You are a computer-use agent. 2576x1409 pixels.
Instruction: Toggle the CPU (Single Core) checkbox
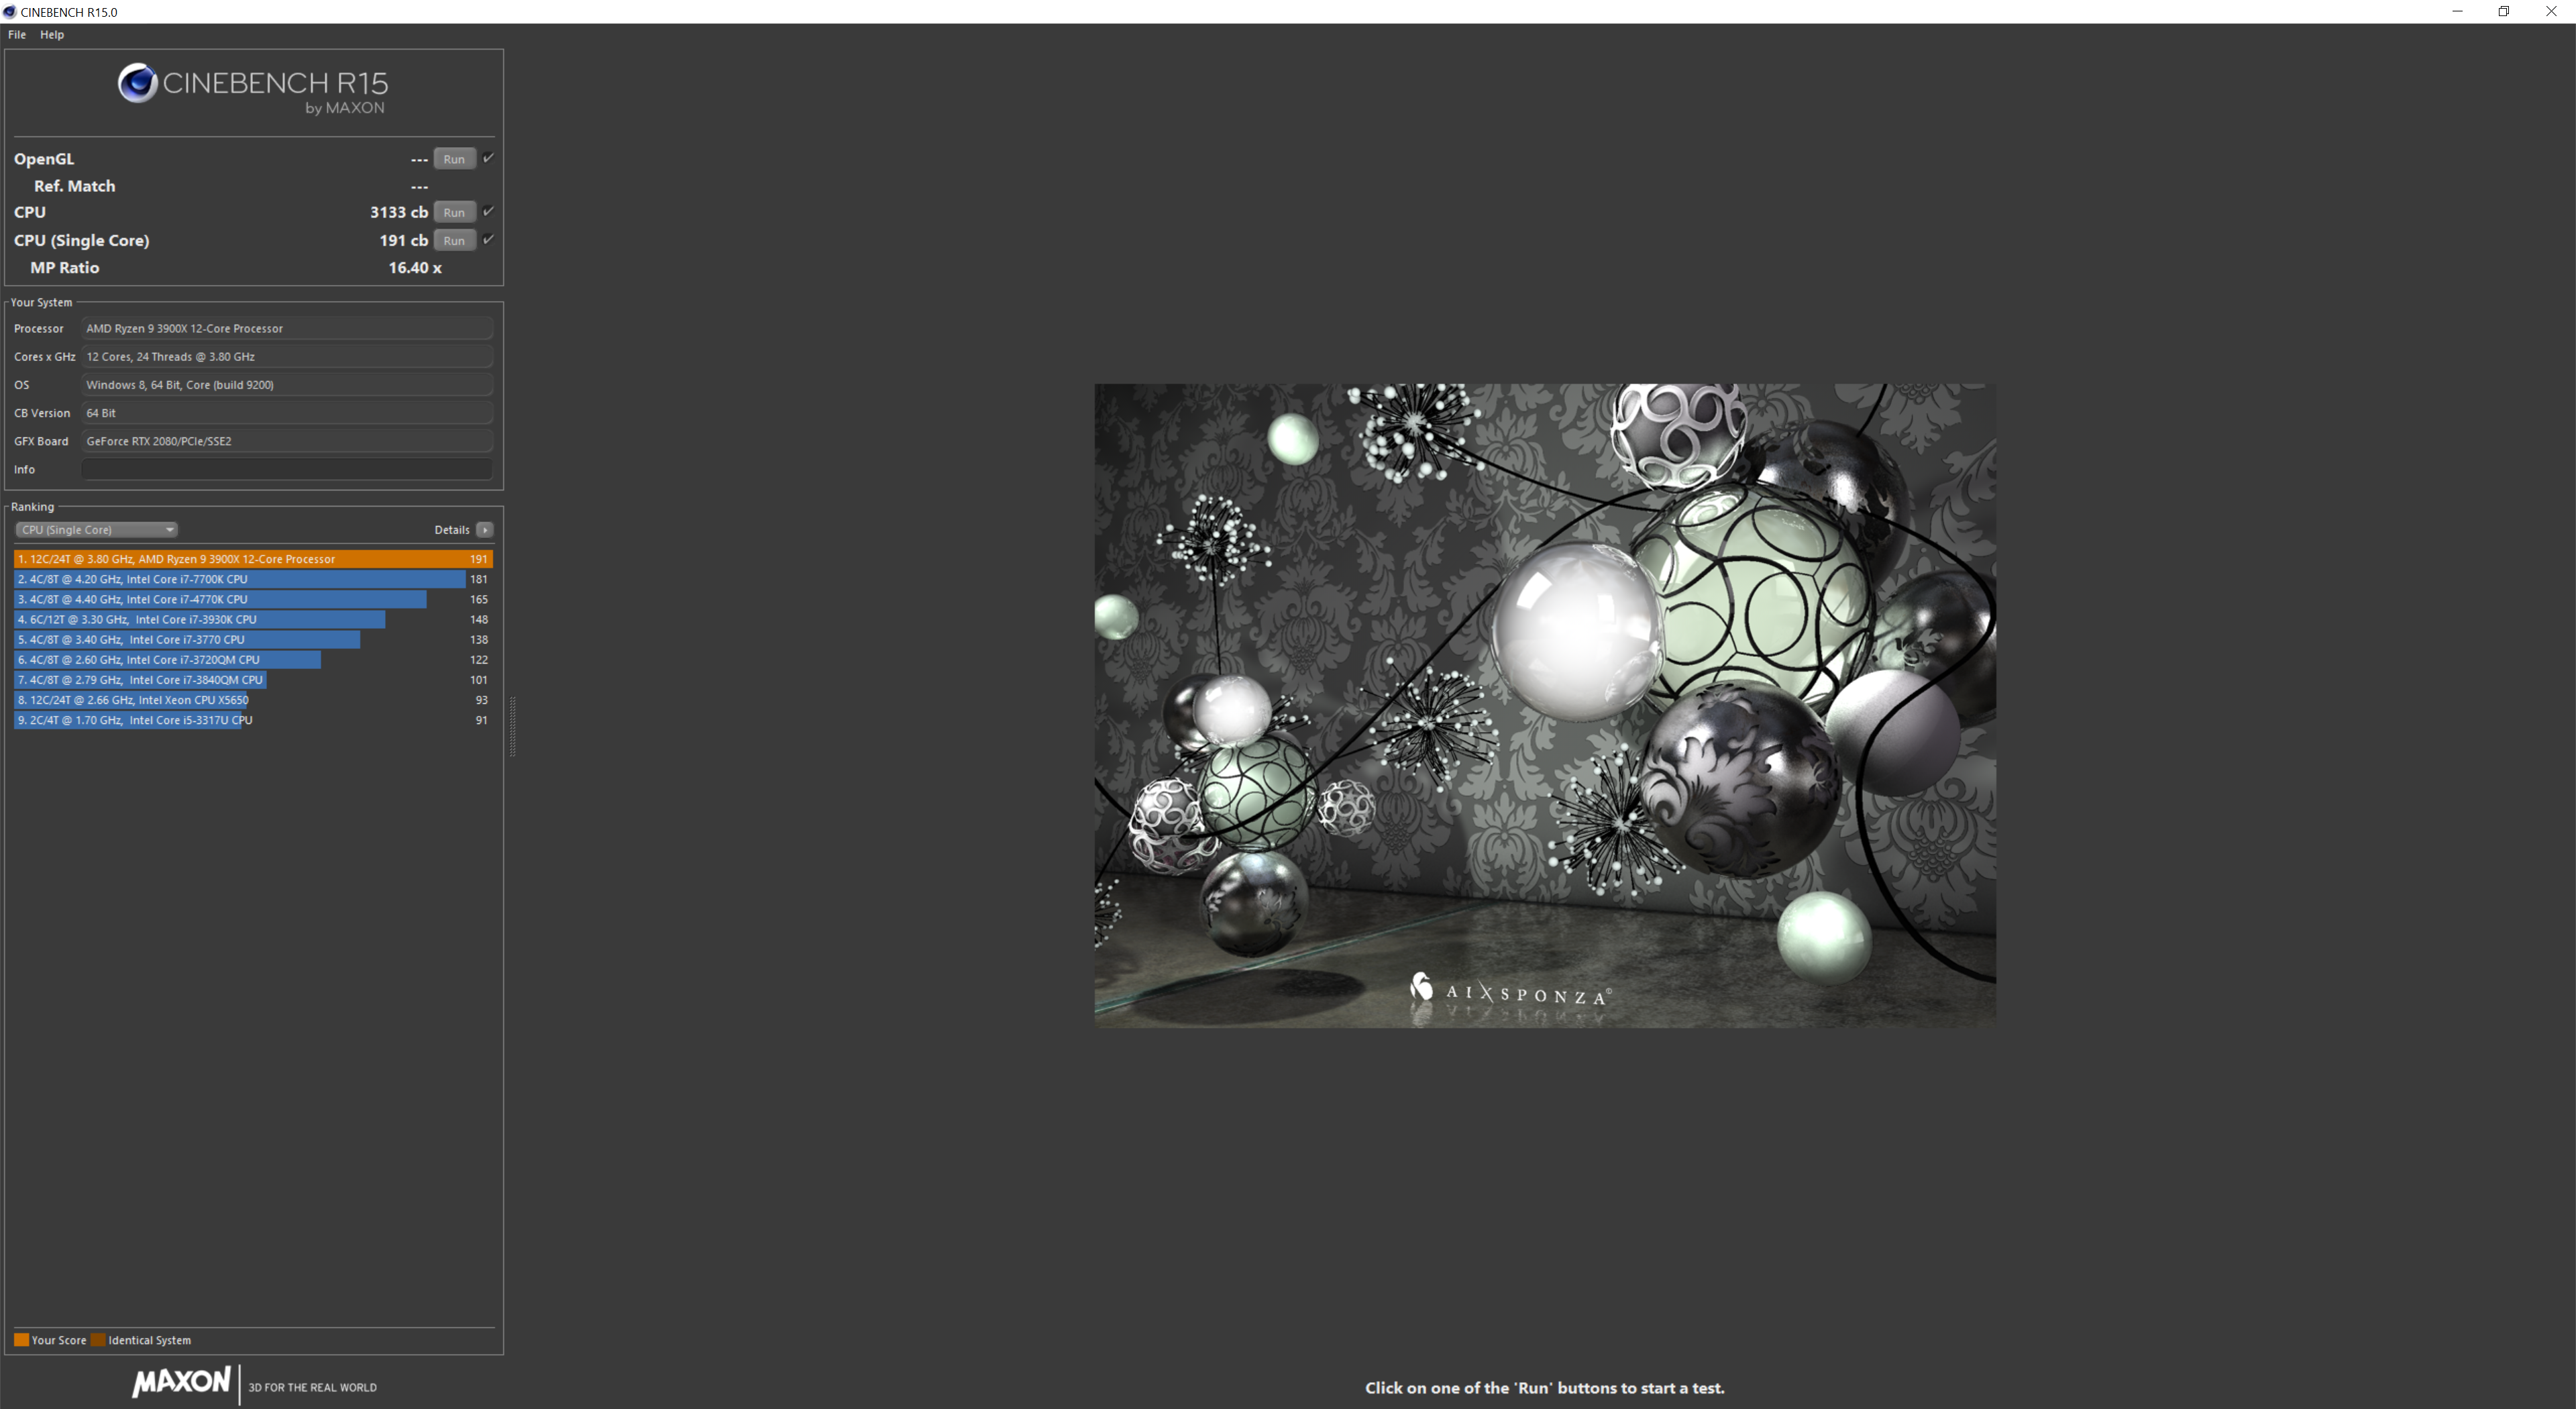(488, 239)
